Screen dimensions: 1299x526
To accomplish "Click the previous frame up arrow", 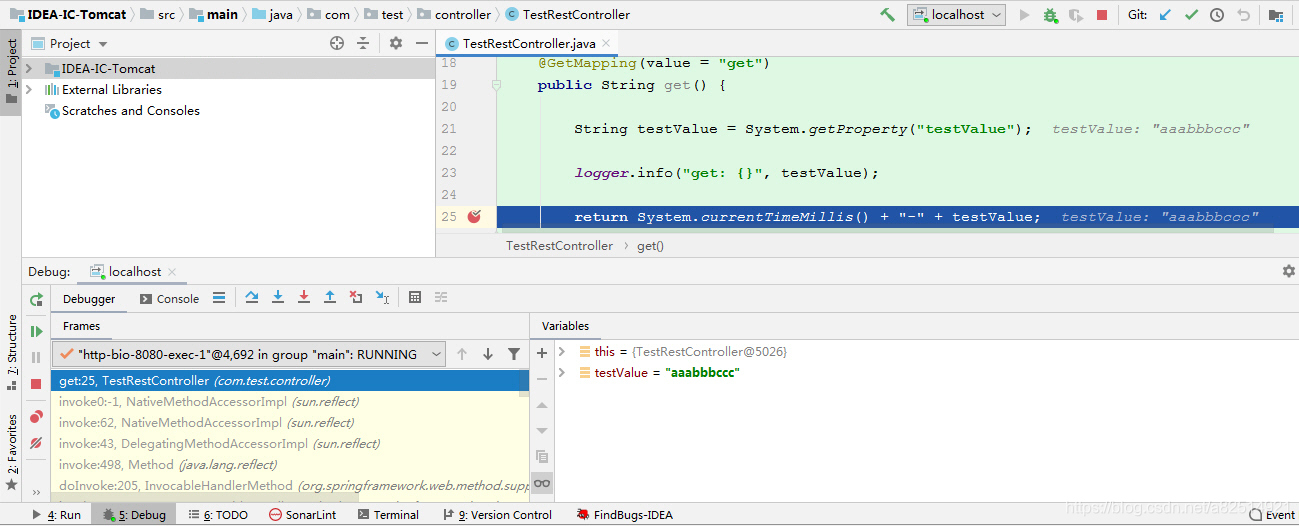I will coord(462,354).
